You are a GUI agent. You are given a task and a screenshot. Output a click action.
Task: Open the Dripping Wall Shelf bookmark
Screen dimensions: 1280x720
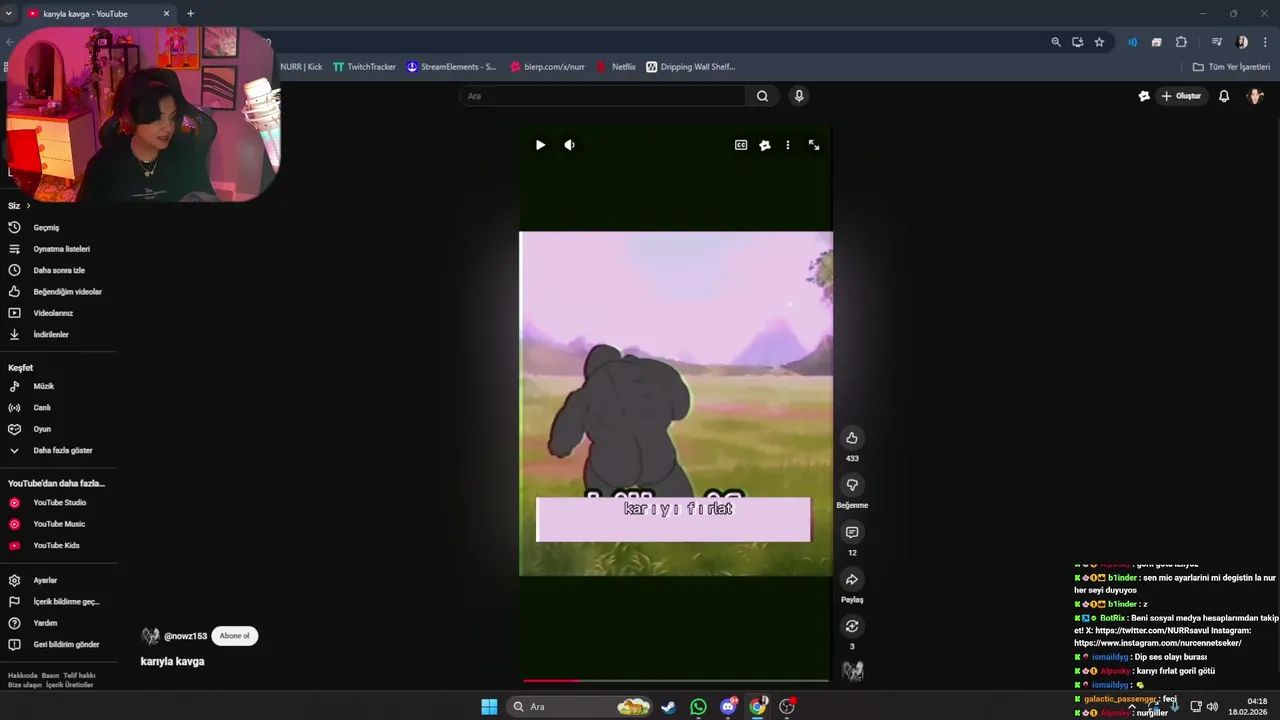click(x=691, y=67)
